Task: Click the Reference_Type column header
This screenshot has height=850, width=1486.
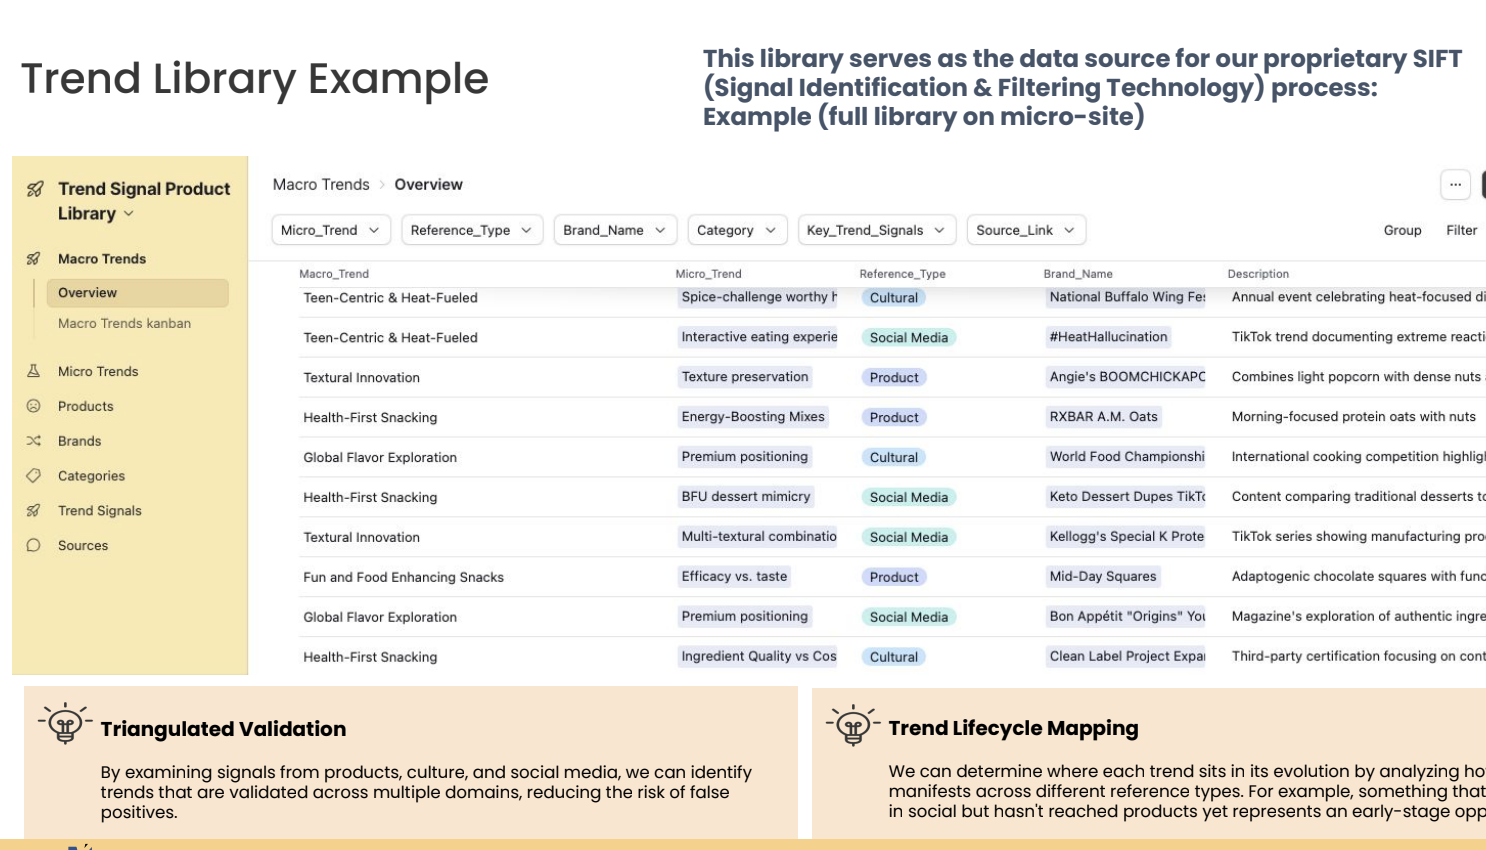Action: [902, 274]
